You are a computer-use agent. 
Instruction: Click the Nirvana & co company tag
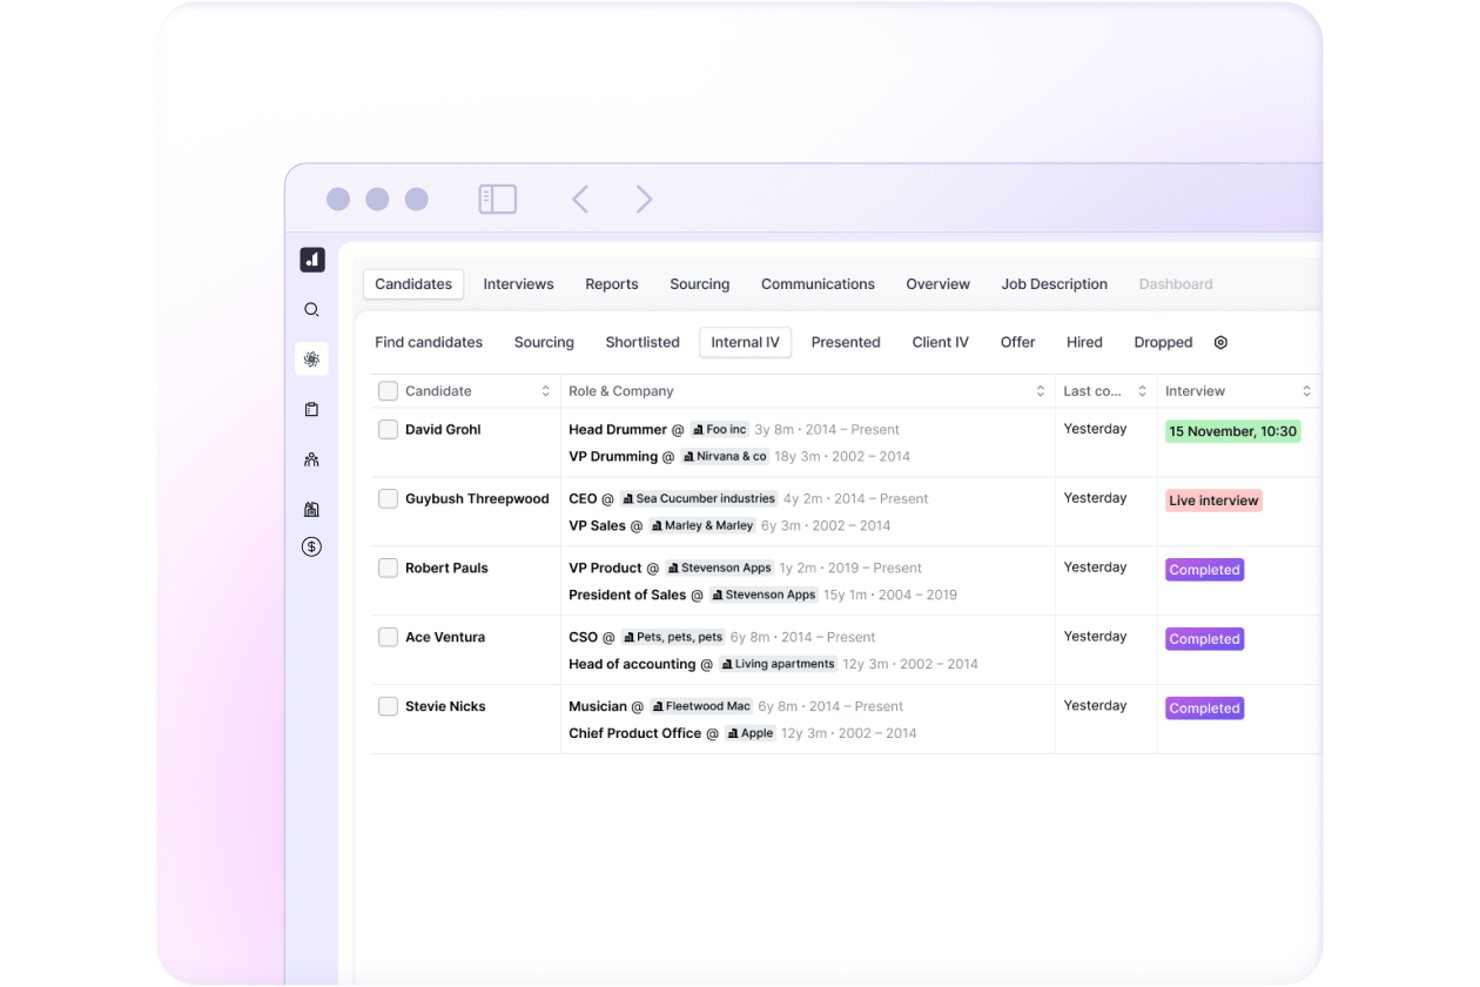[724, 456]
